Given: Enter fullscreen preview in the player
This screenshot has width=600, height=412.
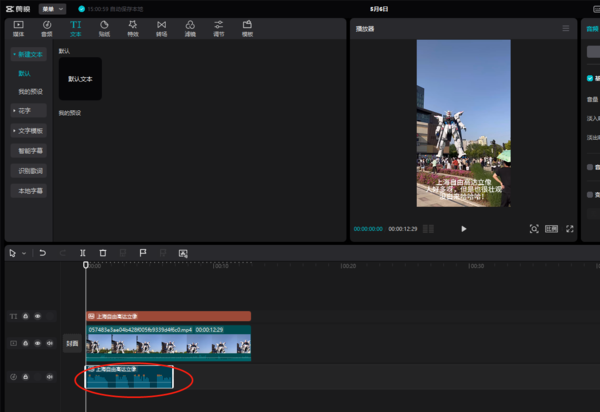Looking at the screenshot, I should [570, 229].
